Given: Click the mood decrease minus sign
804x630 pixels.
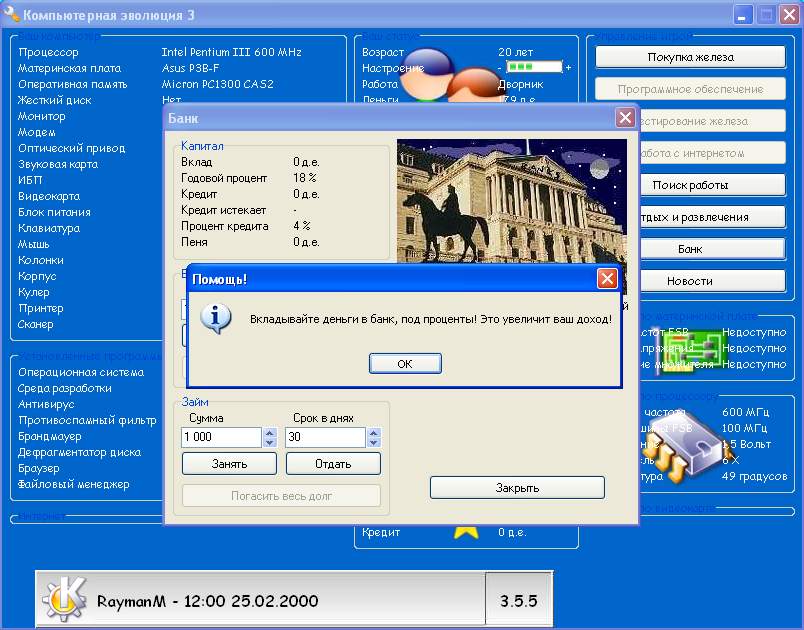Looking at the screenshot, I should [x=499, y=68].
